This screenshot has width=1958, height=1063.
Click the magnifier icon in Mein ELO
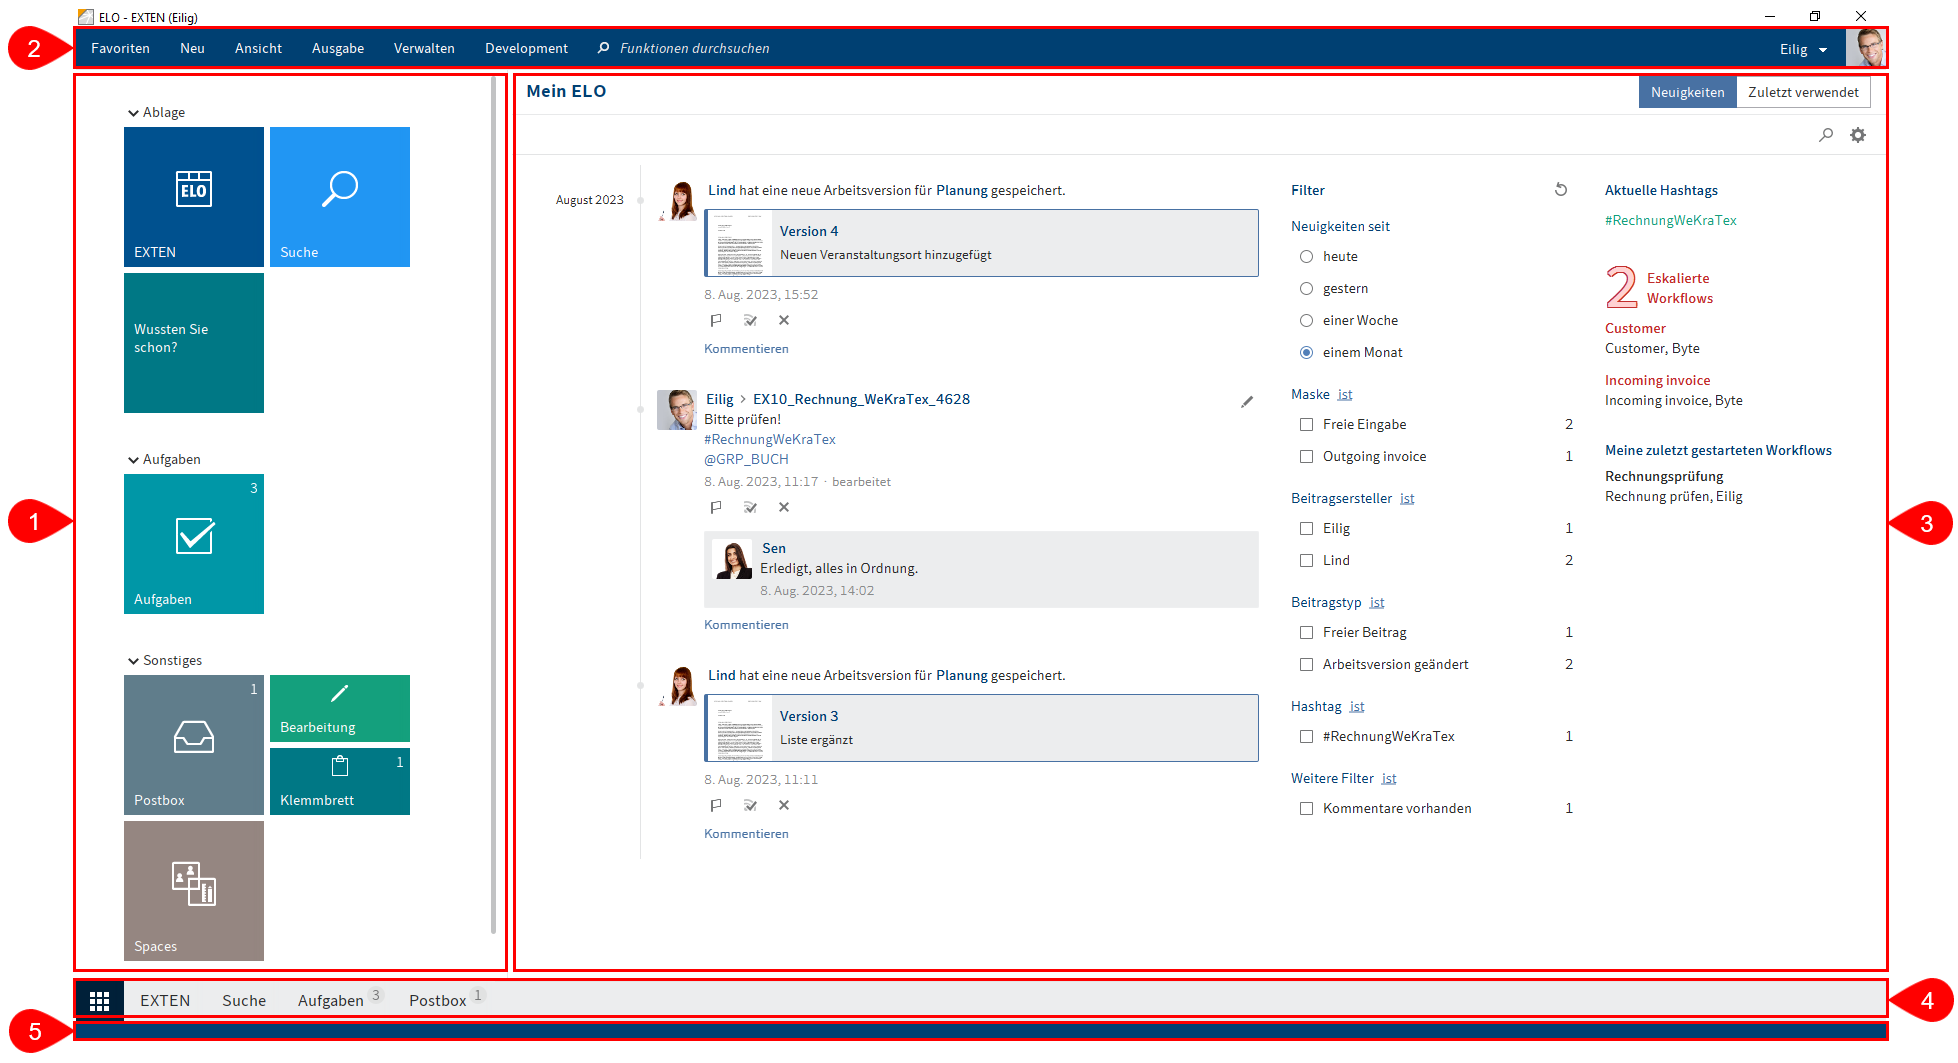tap(1826, 134)
